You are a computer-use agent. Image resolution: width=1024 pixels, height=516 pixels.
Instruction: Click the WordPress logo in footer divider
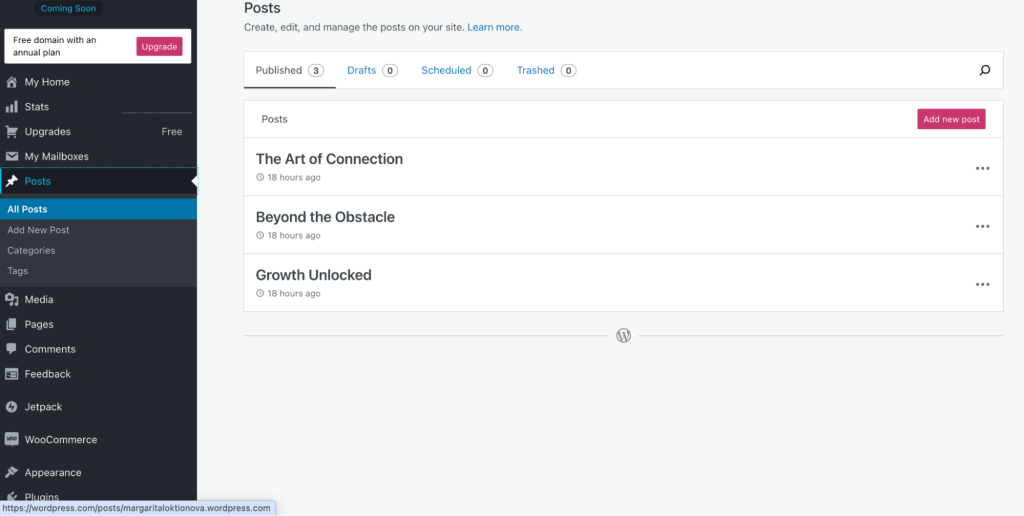[x=623, y=336]
